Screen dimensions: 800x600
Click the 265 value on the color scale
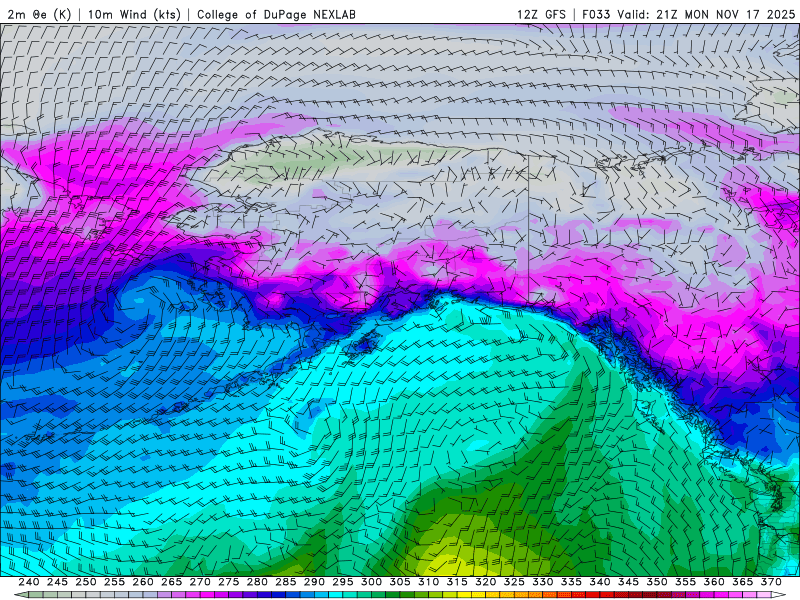pos(171,582)
